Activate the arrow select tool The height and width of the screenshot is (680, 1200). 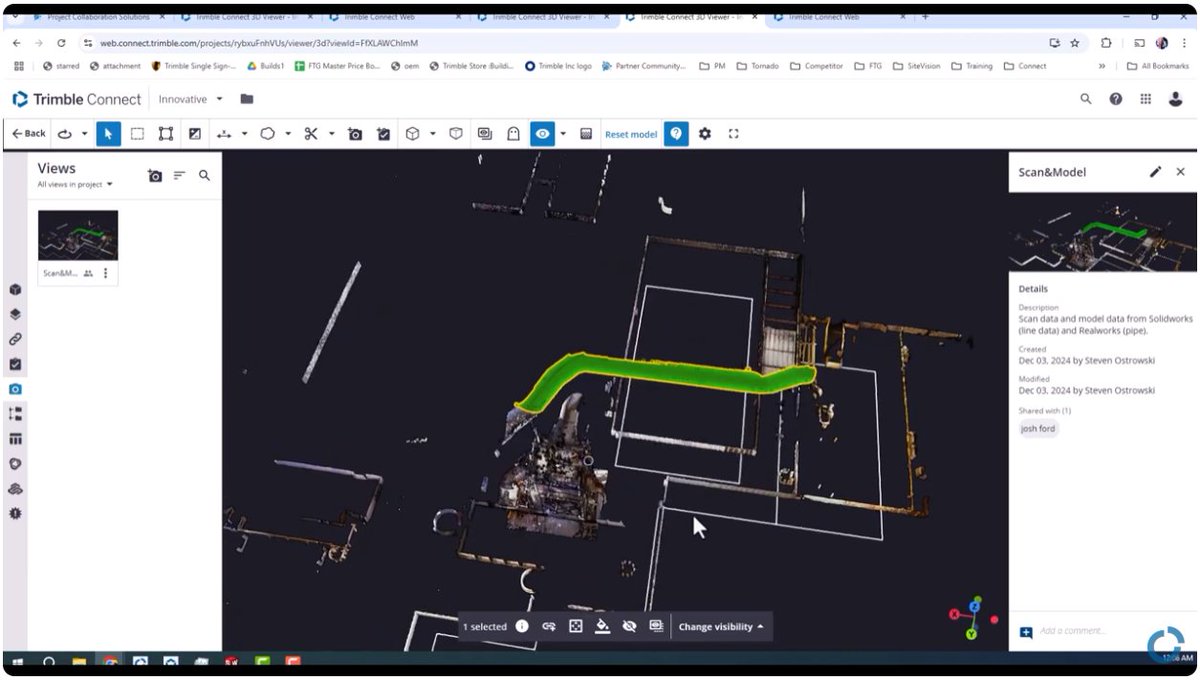[x=108, y=133]
